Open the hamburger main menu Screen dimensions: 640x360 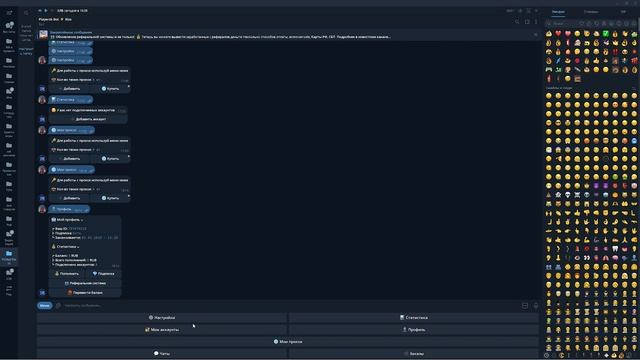[x=9, y=13]
